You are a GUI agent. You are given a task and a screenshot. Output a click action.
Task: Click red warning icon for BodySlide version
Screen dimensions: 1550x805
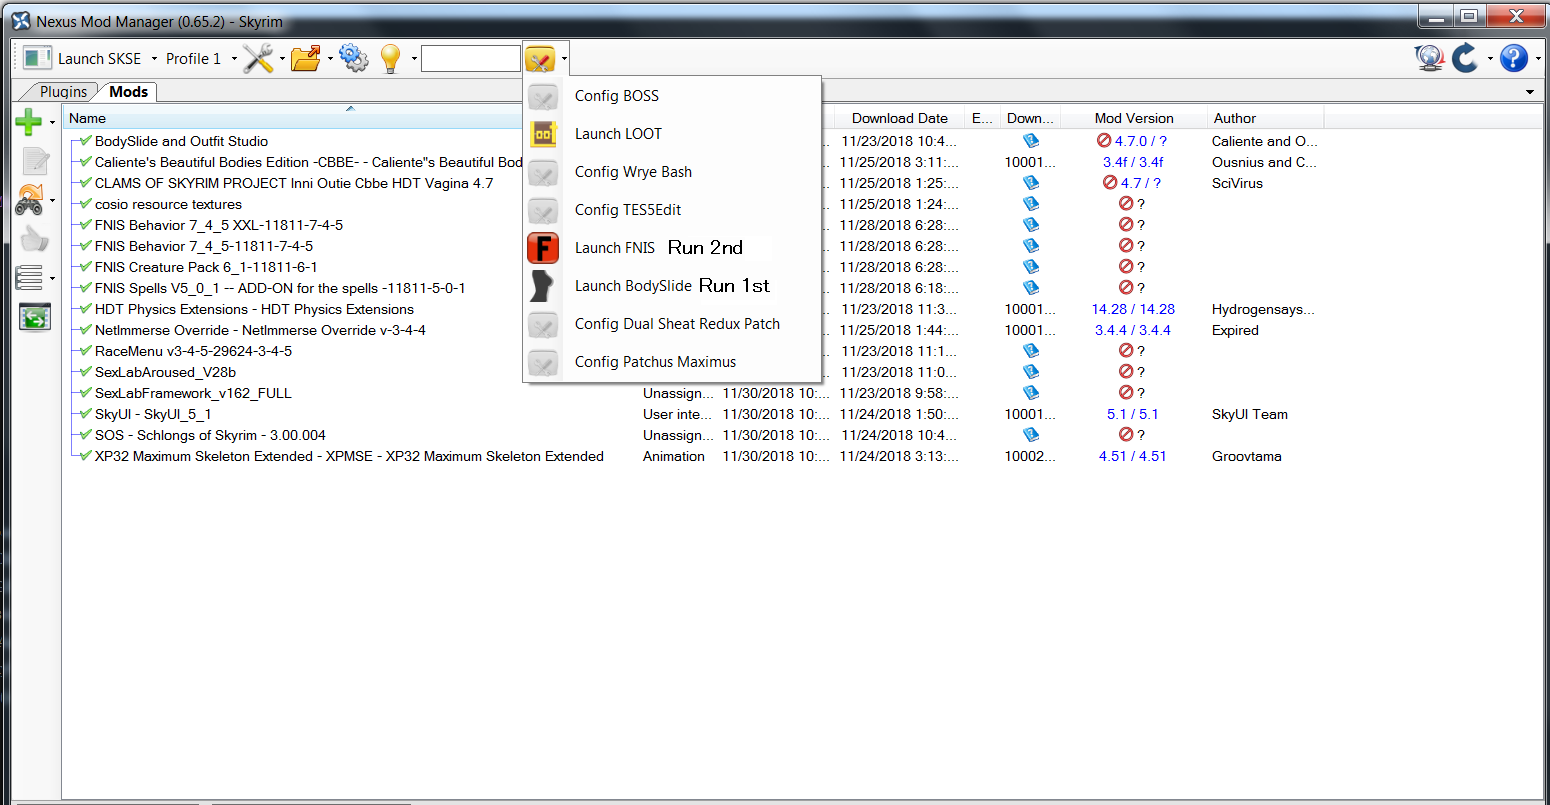[1104, 141]
